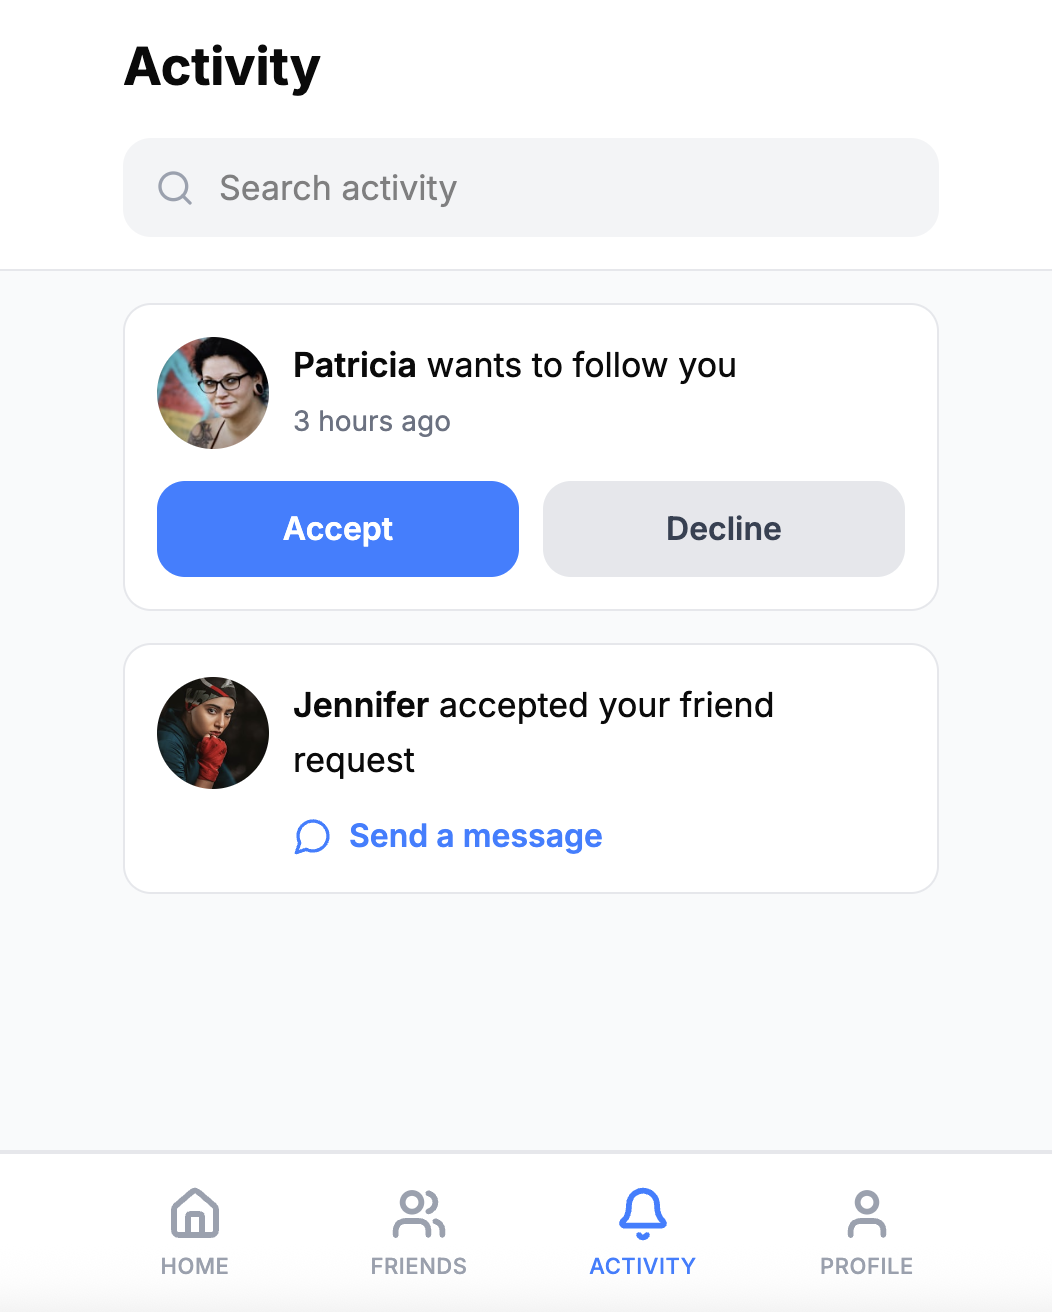Click the chat bubble message icon
This screenshot has height=1312, width=1052.
point(312,836)
